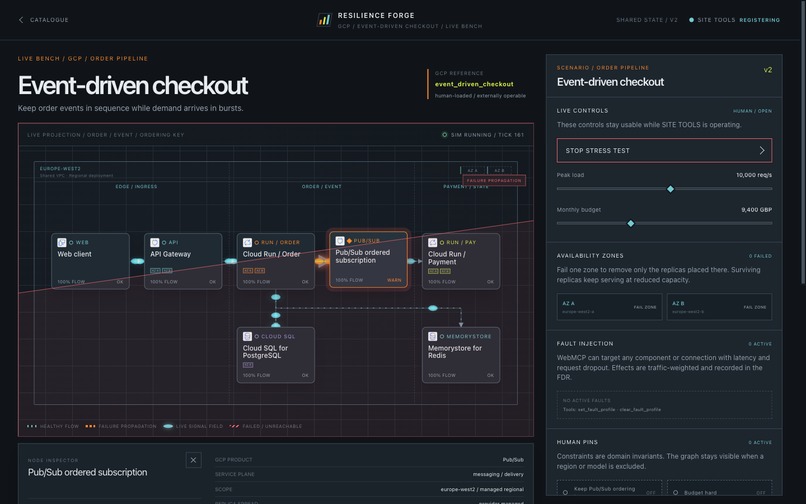Click the Pub/Sub orange diamond status marker
This screenshot has width=806, height=504.
click(x=350, y=241)
